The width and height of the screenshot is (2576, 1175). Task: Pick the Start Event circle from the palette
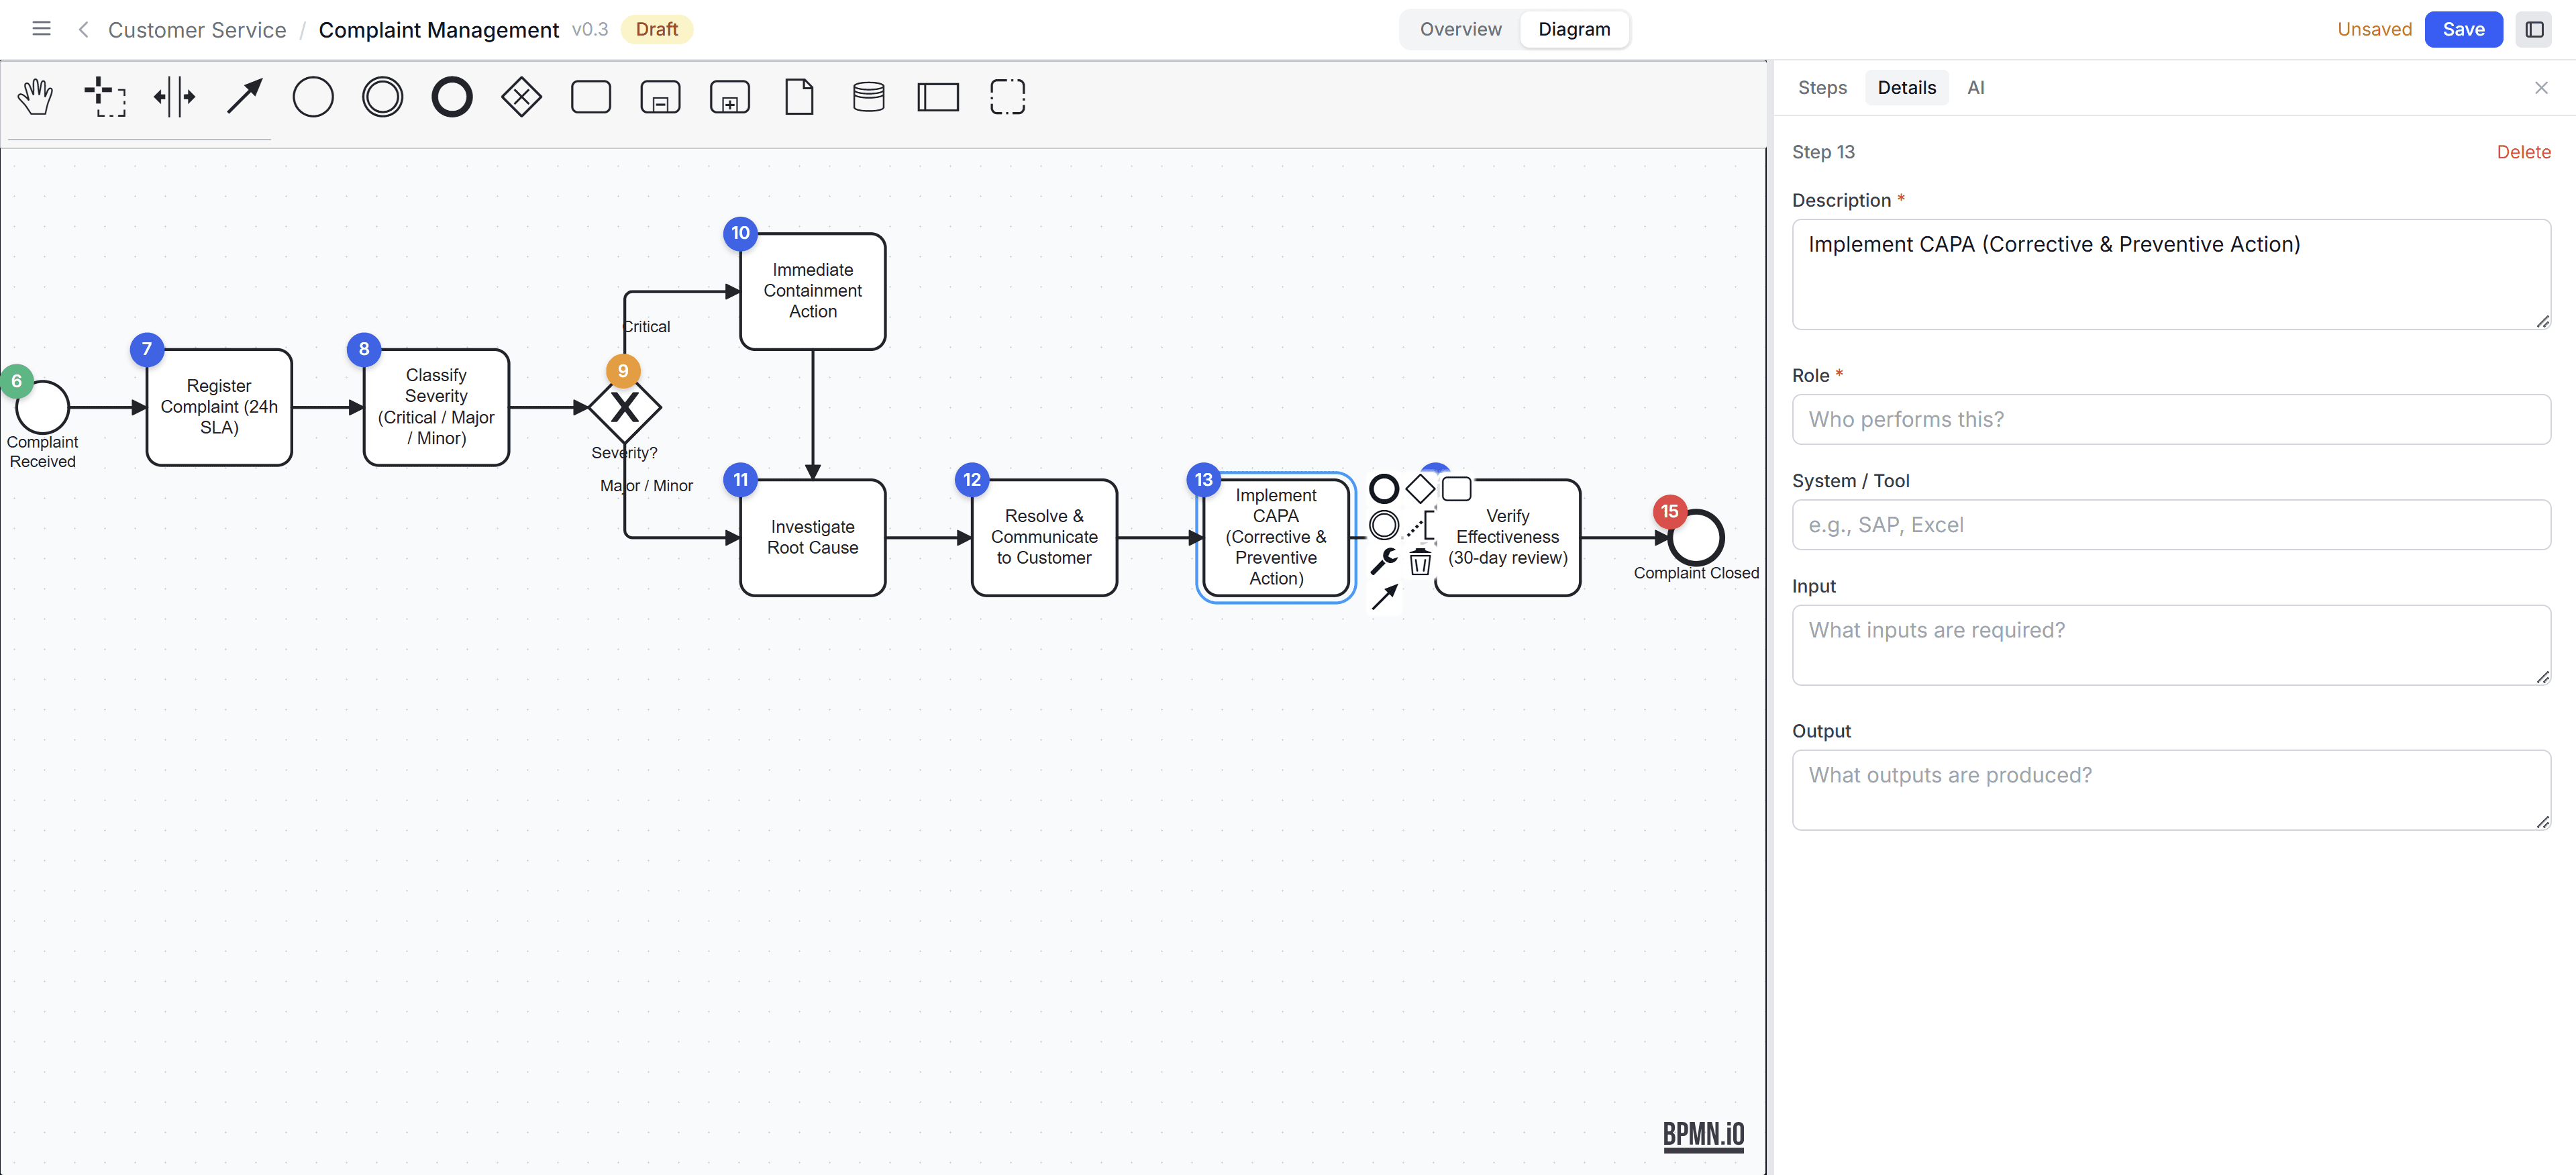pos(313,96)
